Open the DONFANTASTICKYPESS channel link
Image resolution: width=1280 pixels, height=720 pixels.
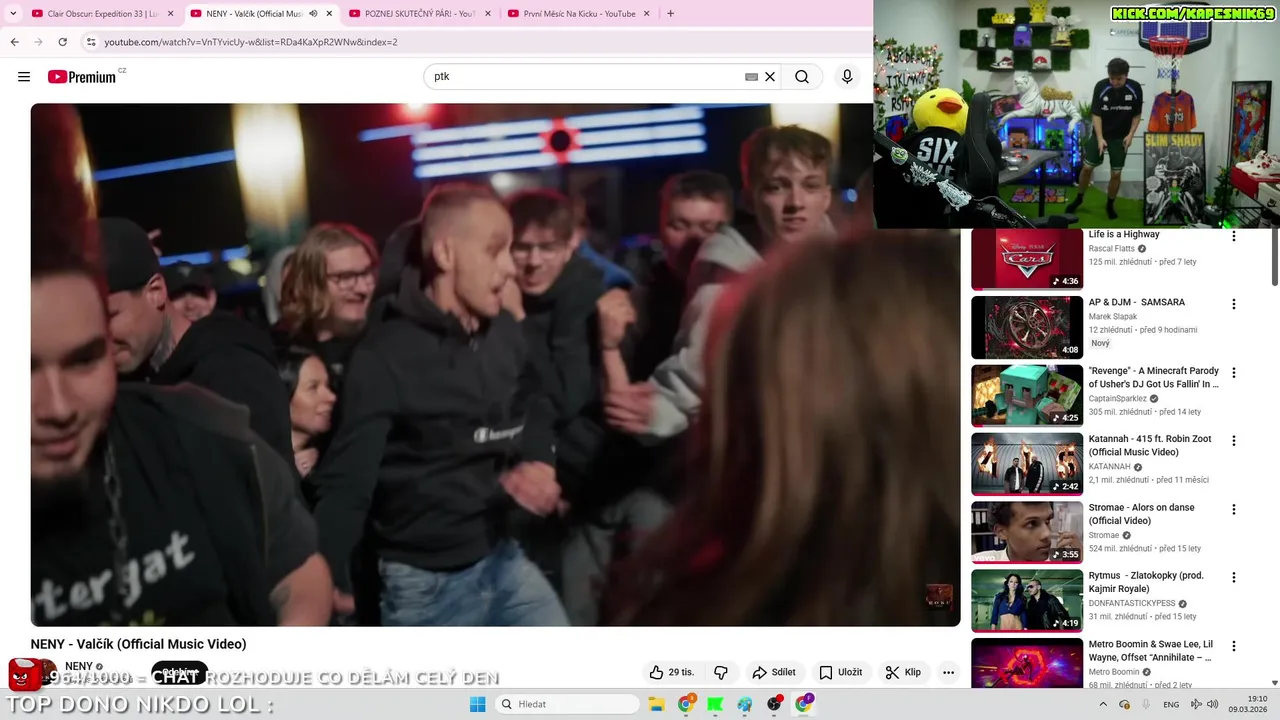(1132, 603)
